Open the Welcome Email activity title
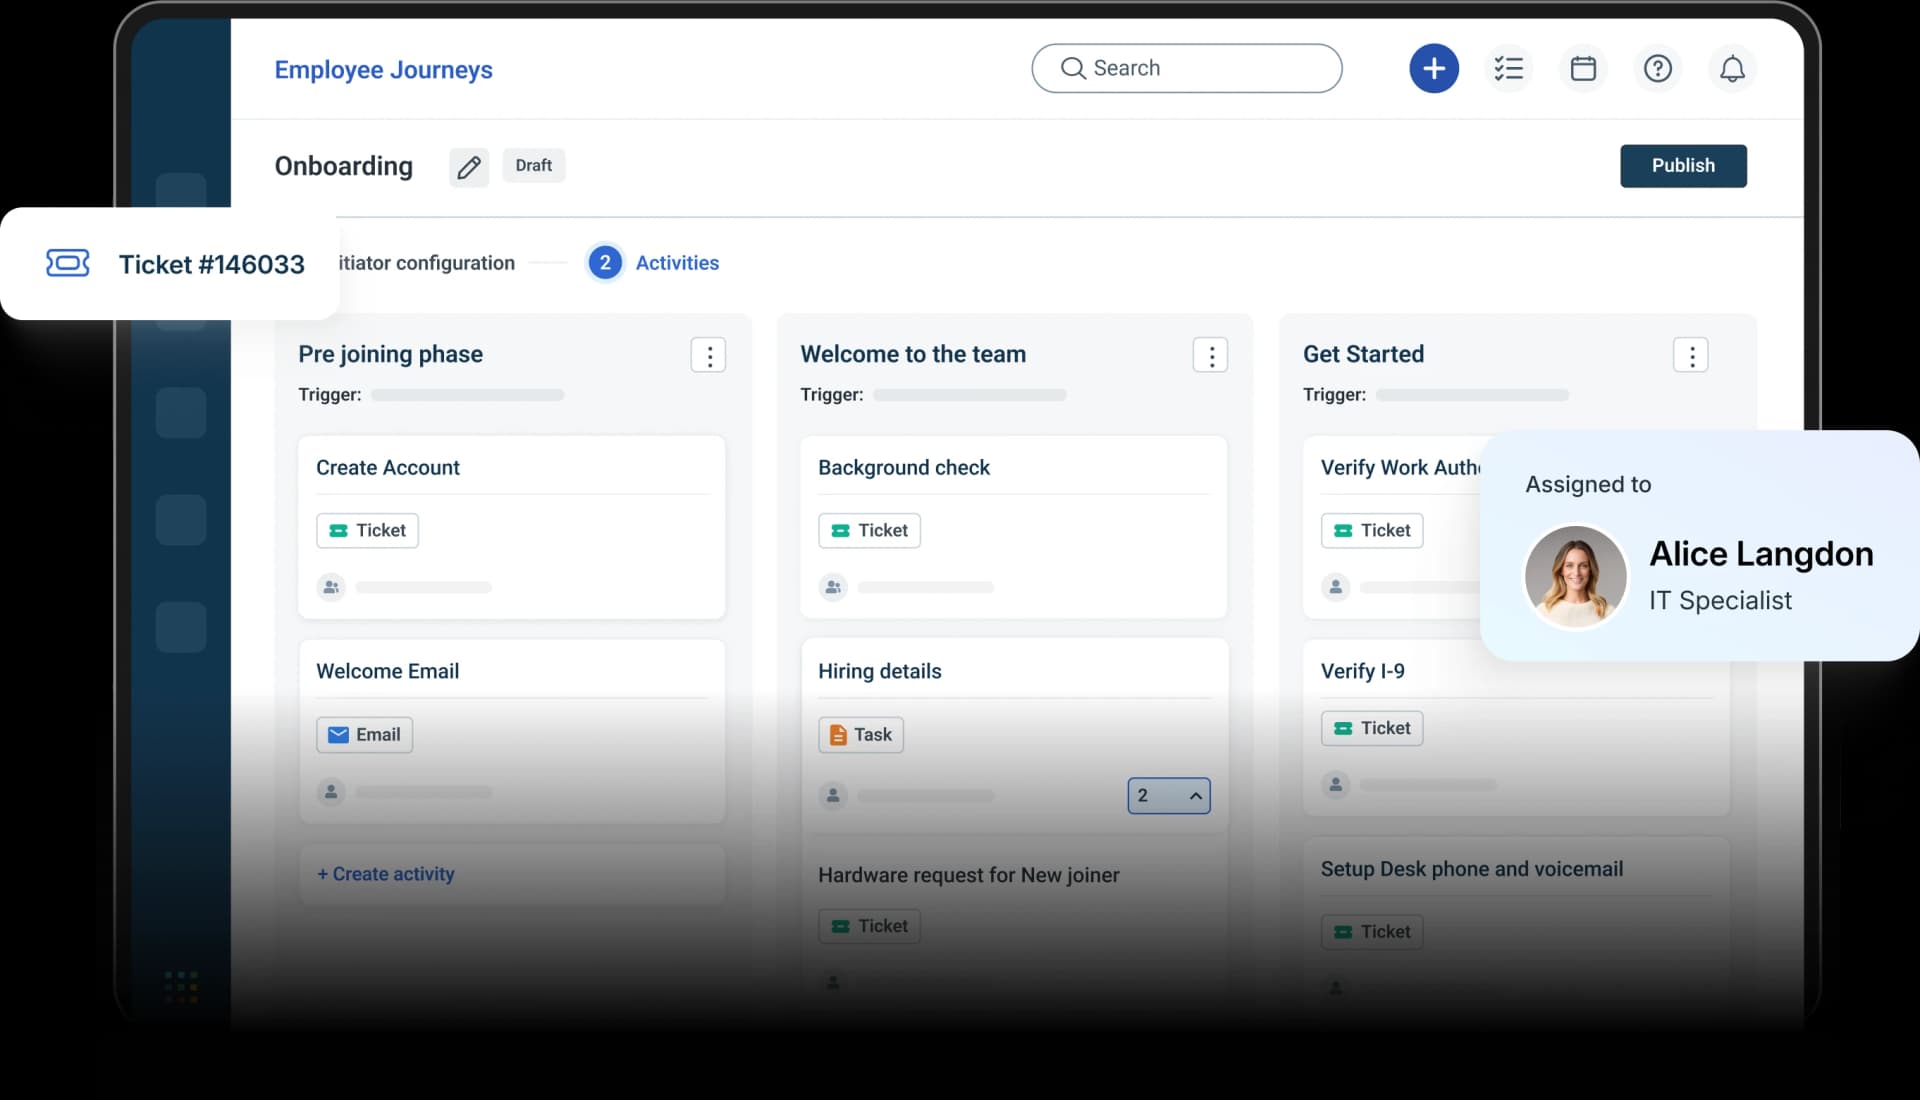This screenshot has width=1920, height=1100. click(388, 672)
